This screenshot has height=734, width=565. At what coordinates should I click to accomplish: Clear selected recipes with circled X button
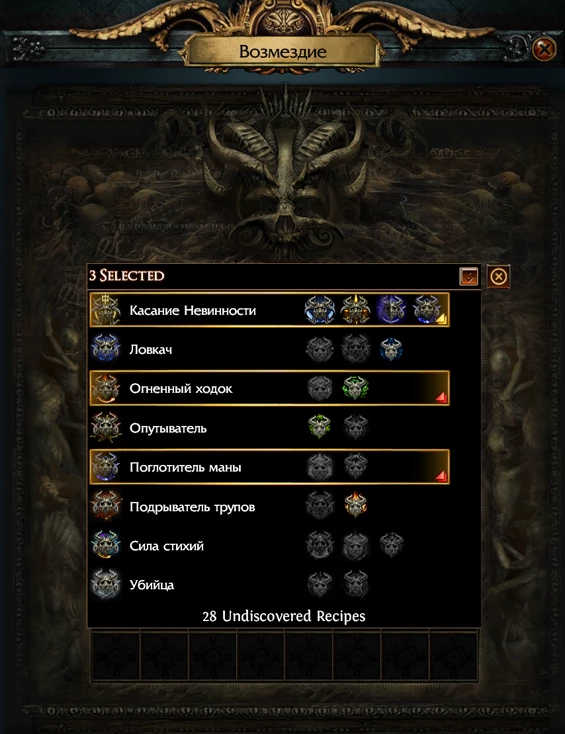pyautogui.click(x=498, y=277)
